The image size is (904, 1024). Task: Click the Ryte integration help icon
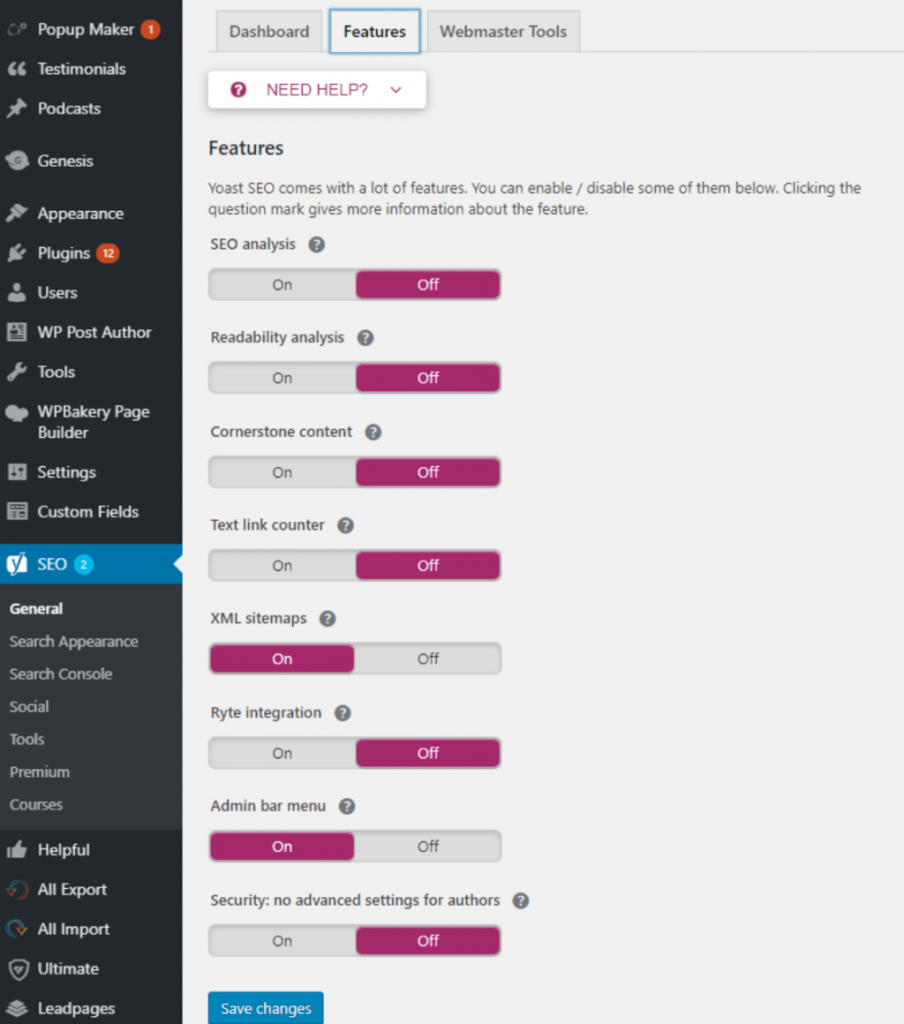(x=342, y=713)
